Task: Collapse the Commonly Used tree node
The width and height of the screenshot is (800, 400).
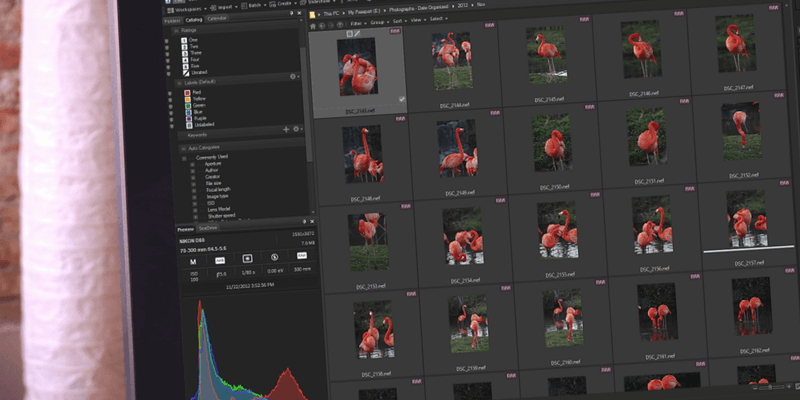Action: 184,158
